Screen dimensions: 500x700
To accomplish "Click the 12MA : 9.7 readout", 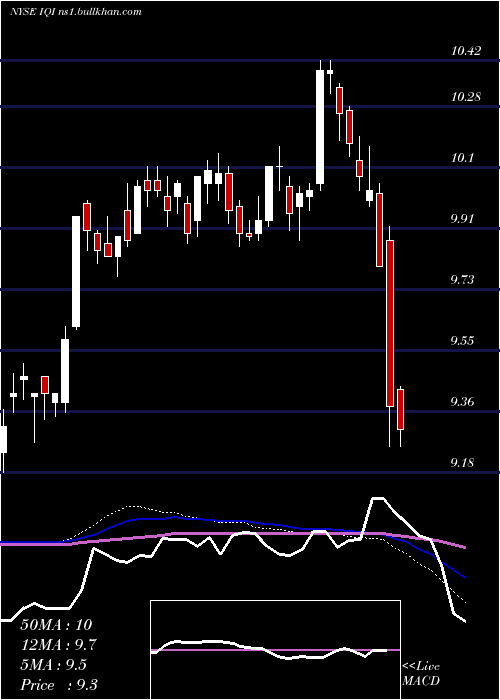I will click(x=58, y=645).
